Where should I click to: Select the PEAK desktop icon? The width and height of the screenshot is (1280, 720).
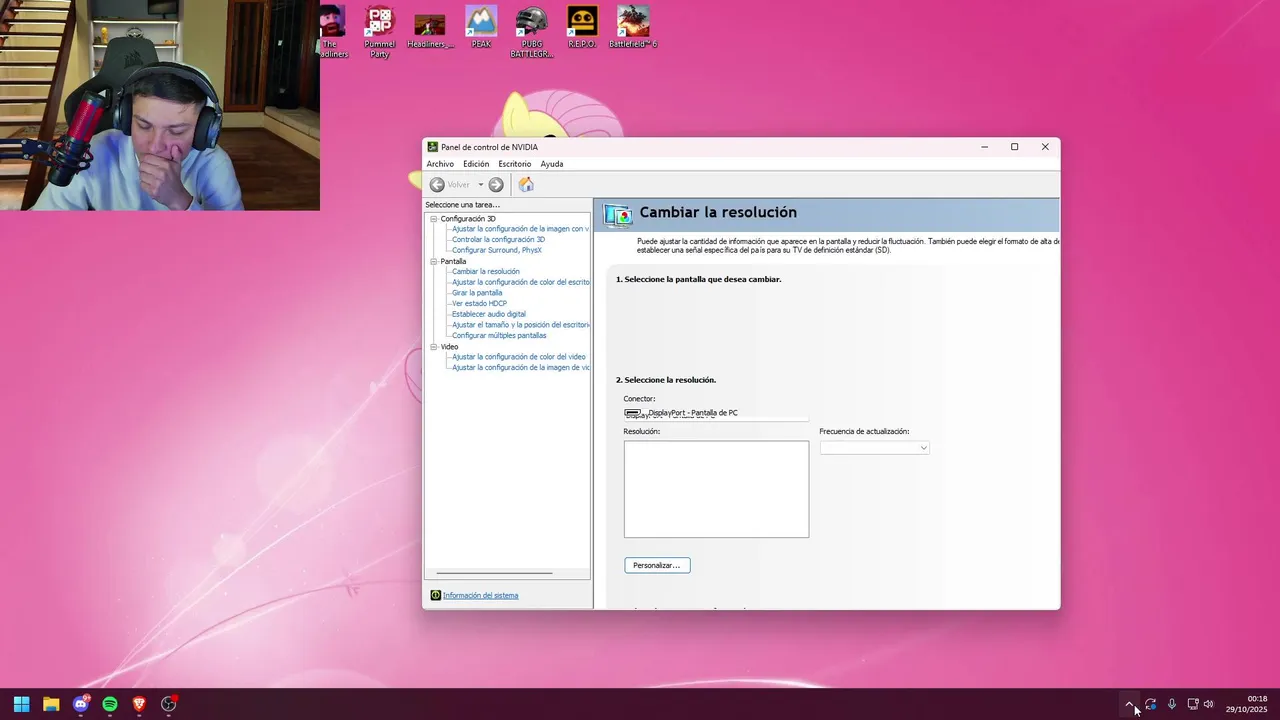coord(481,28)
